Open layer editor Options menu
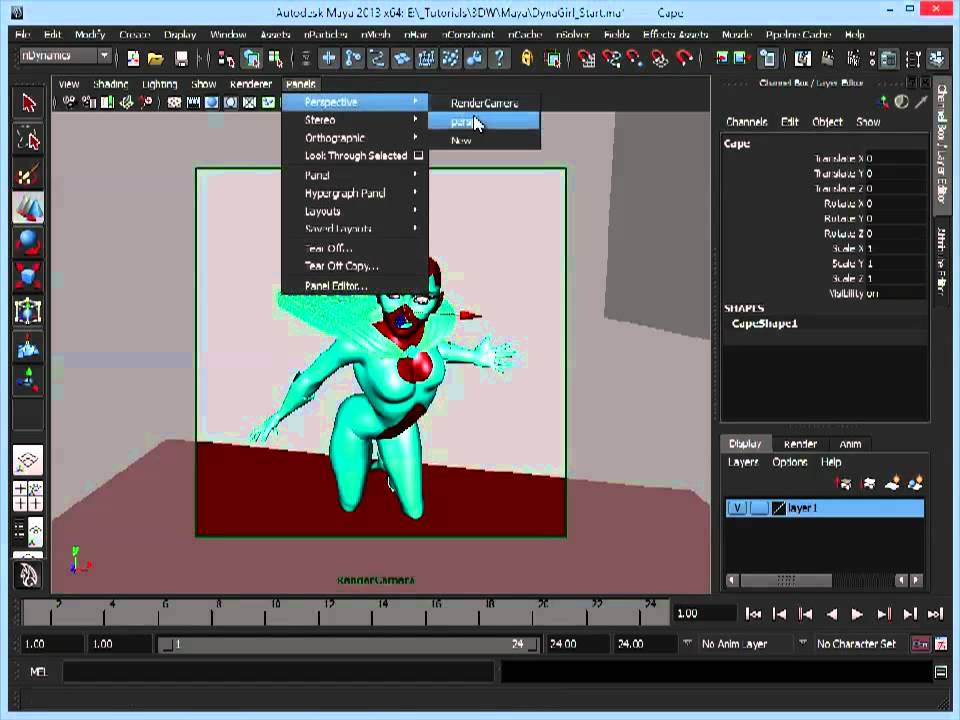Image resolution: width=960 pixels, height=720 pixels. 789,462
